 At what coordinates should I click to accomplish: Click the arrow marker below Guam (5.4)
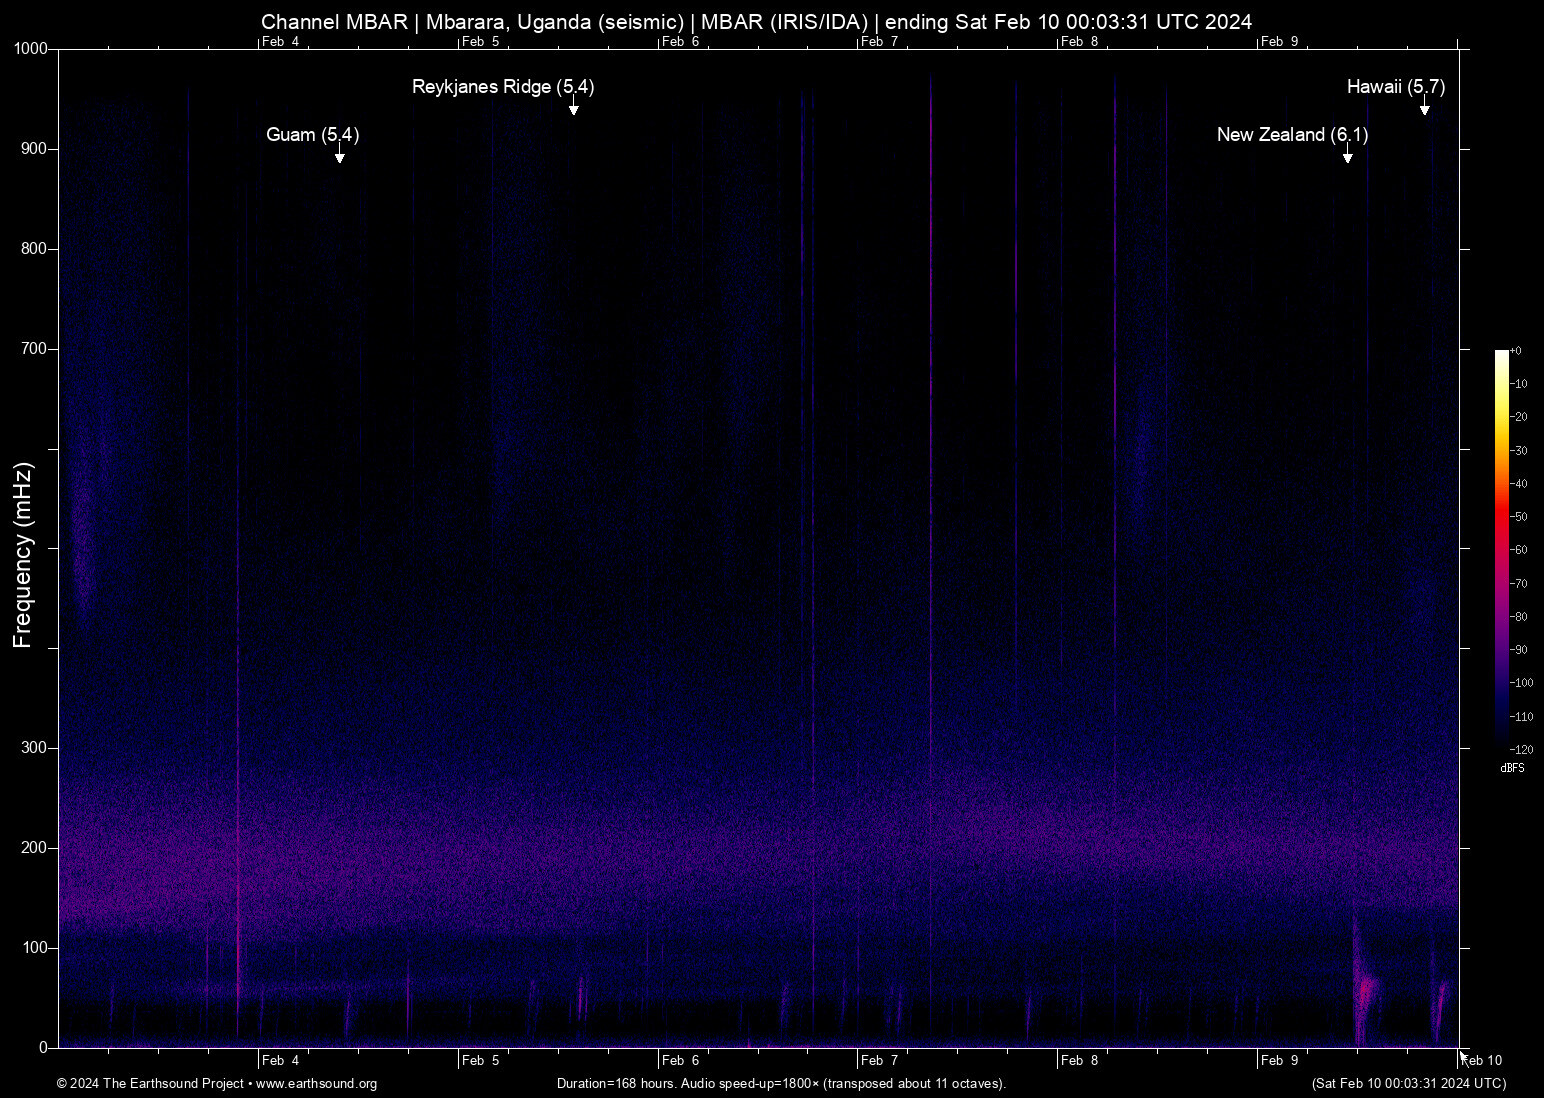click(x=340, y=157)
